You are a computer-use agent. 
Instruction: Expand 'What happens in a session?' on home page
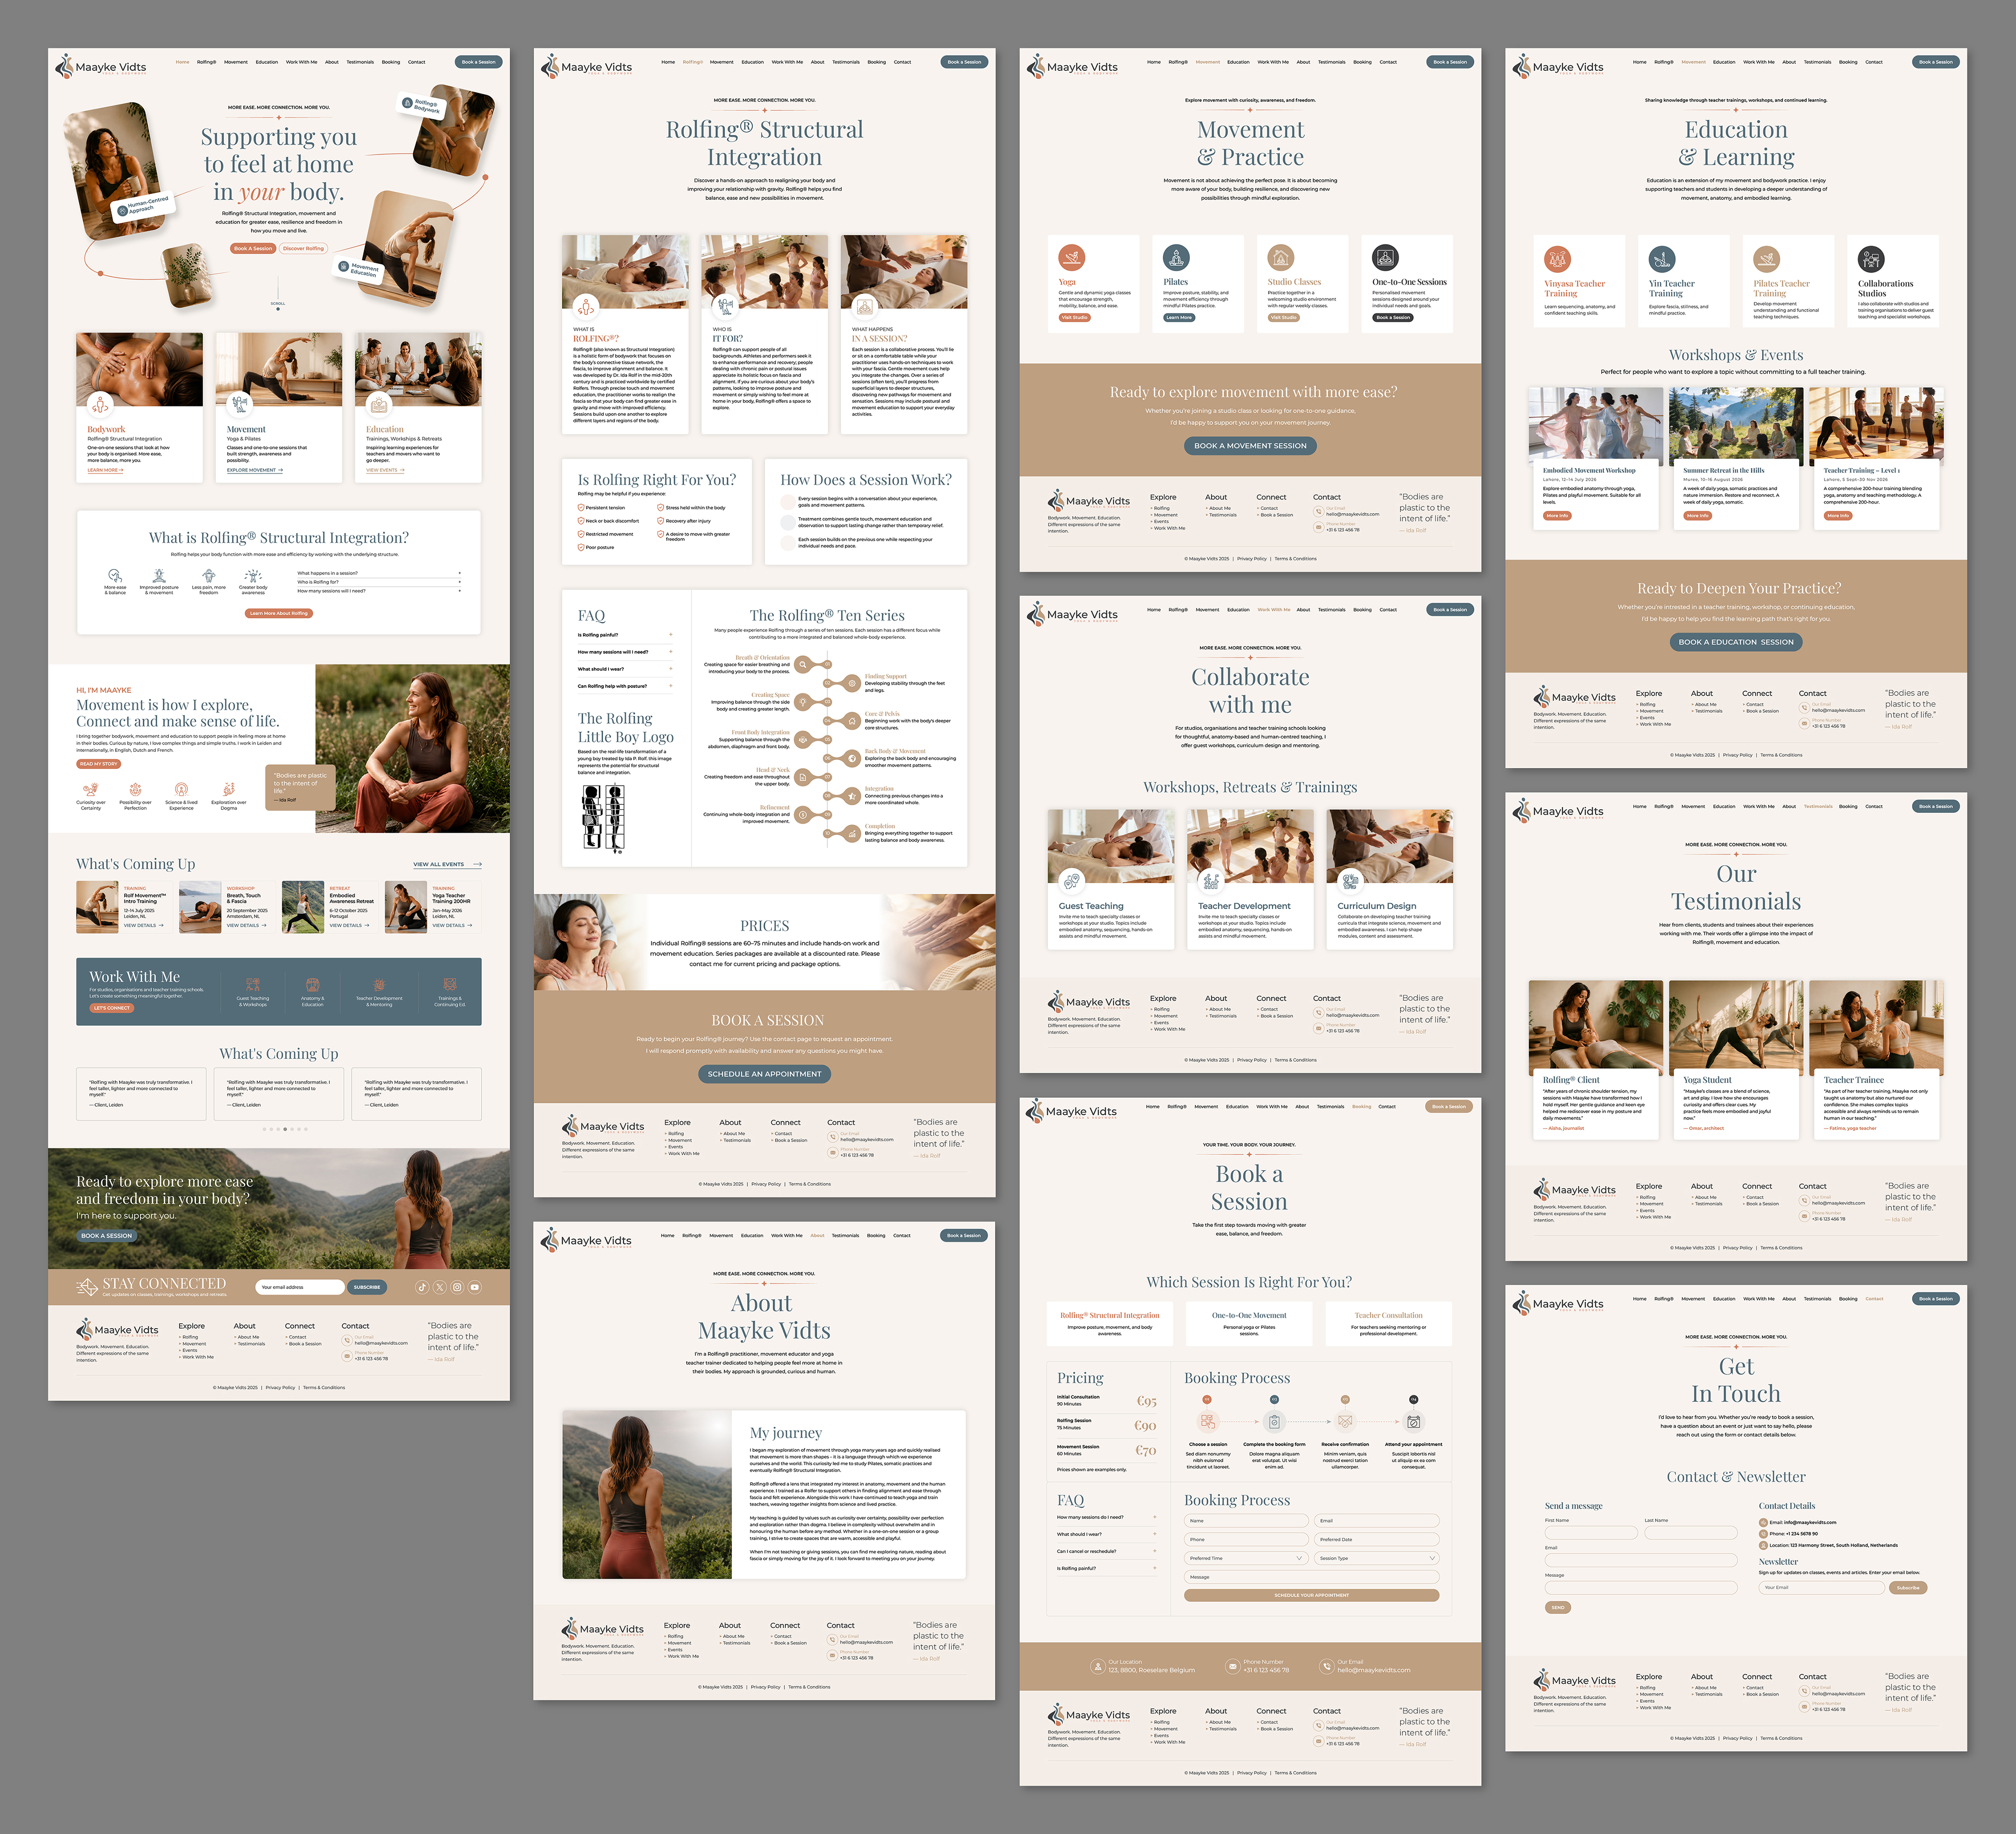(379, 573)
